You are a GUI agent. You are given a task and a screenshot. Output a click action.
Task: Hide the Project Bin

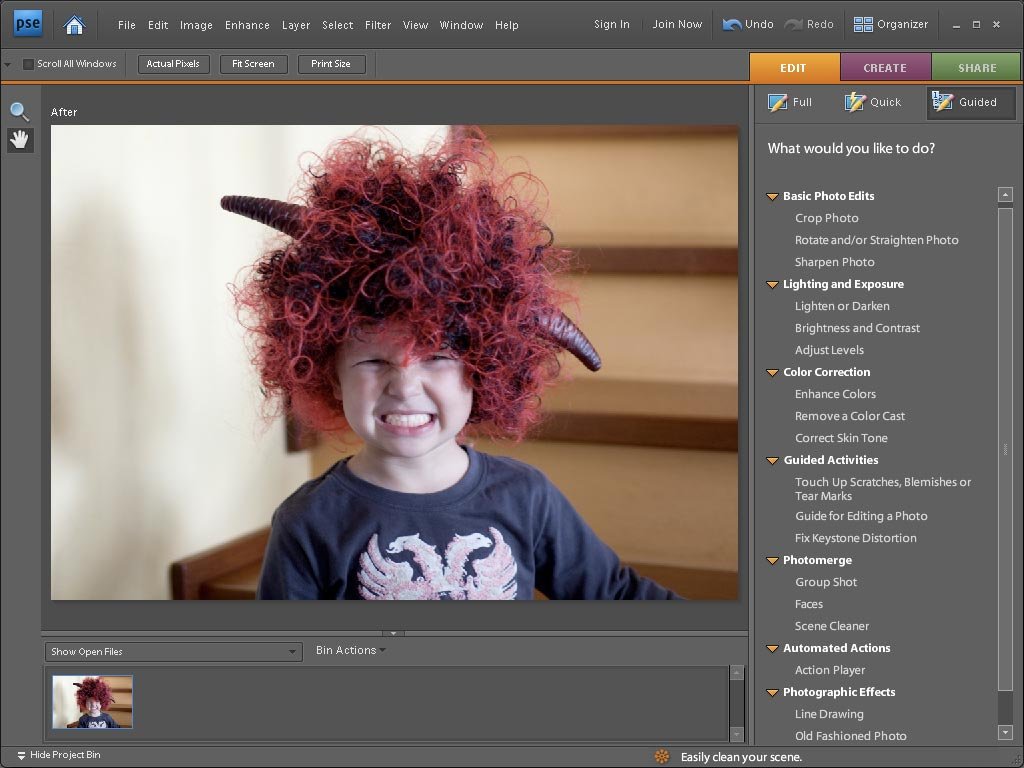coord(58,755)
